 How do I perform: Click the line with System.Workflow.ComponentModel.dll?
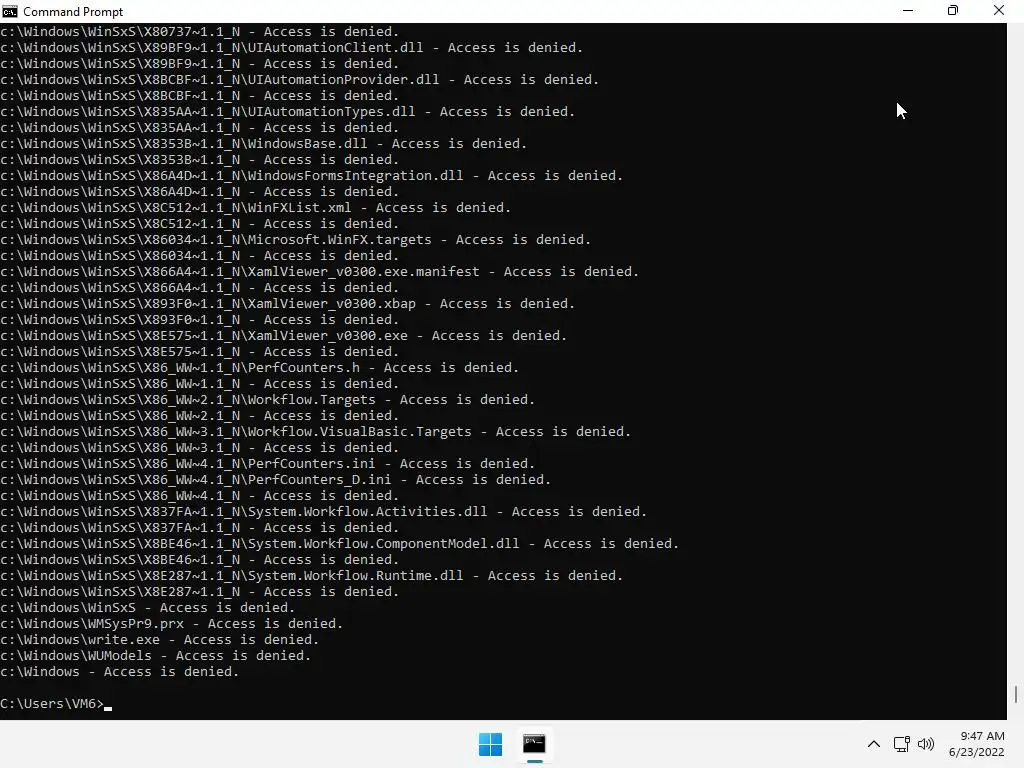point(340,544)
